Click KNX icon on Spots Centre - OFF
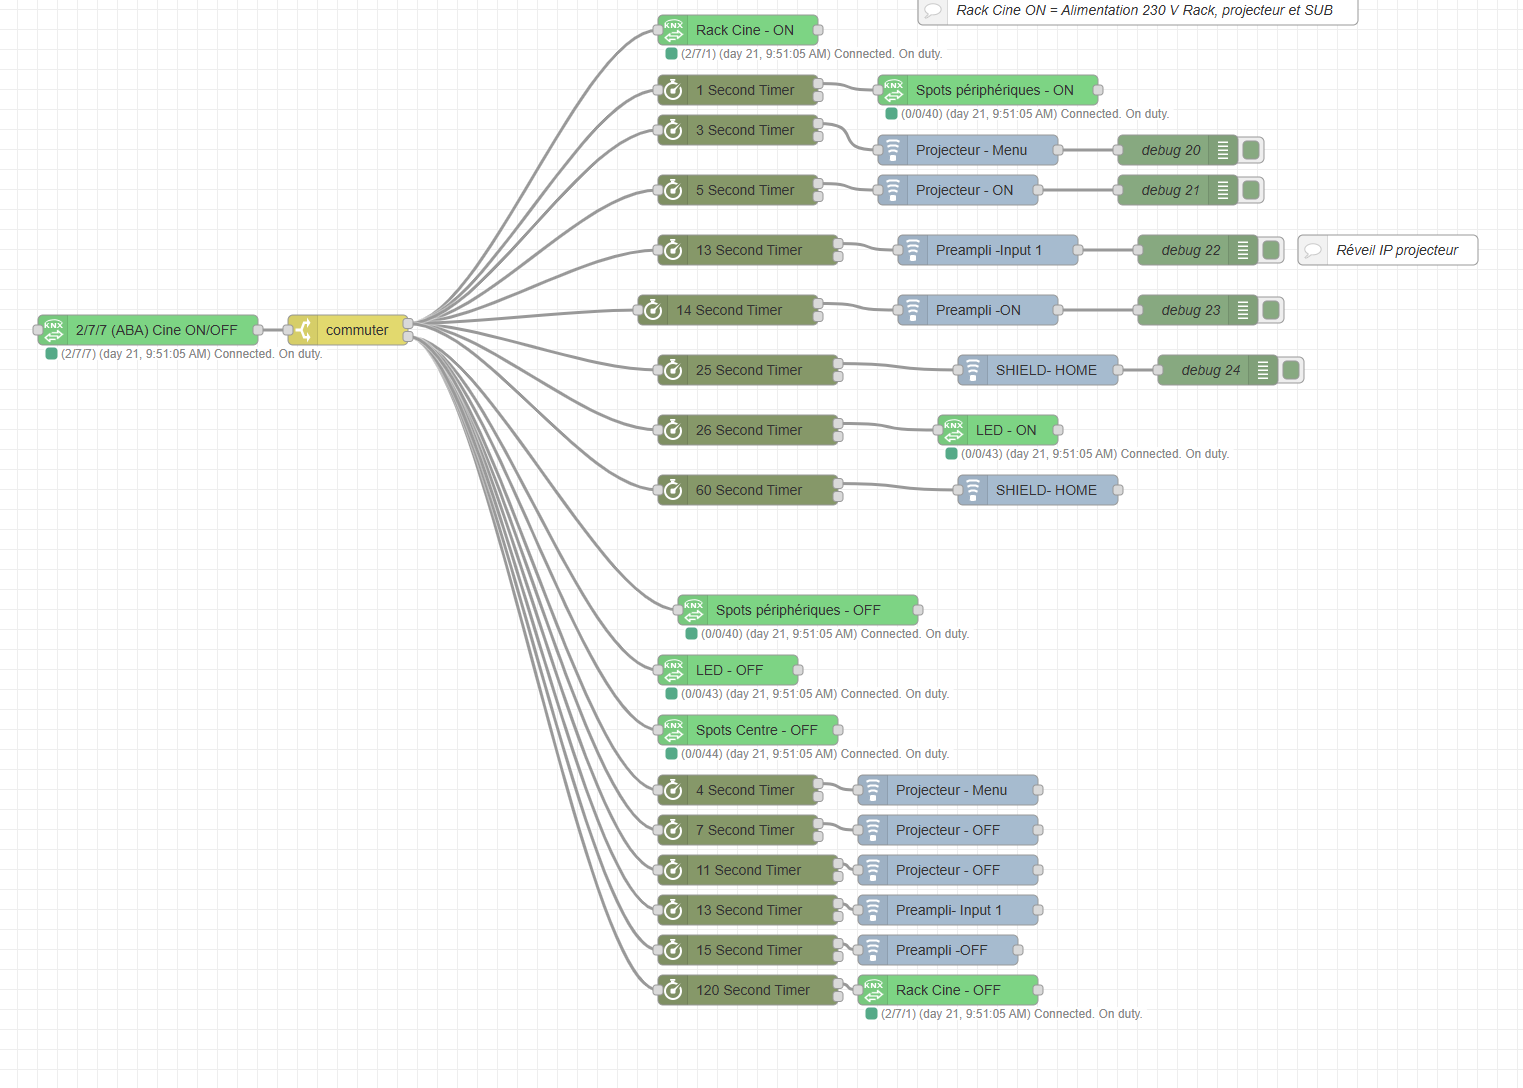This screenshot has width=1523, height=1088. pos(673,730)
